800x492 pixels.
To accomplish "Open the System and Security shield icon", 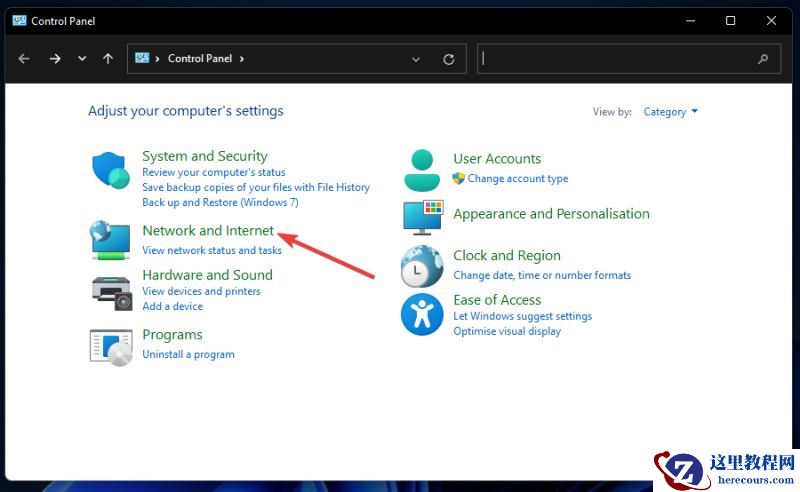I will [x=111, y=170].
